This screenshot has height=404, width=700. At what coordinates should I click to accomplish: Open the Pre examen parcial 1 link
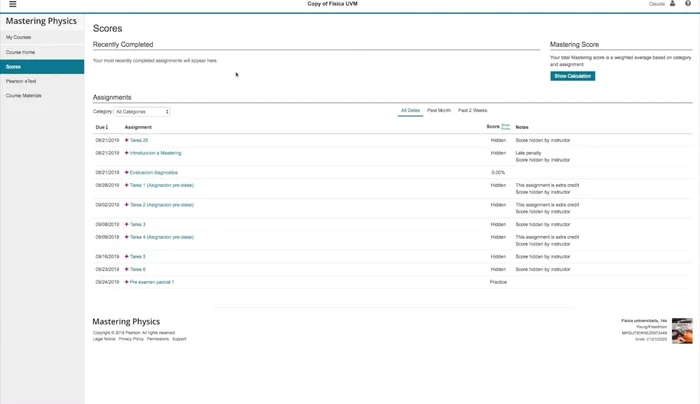152,282
